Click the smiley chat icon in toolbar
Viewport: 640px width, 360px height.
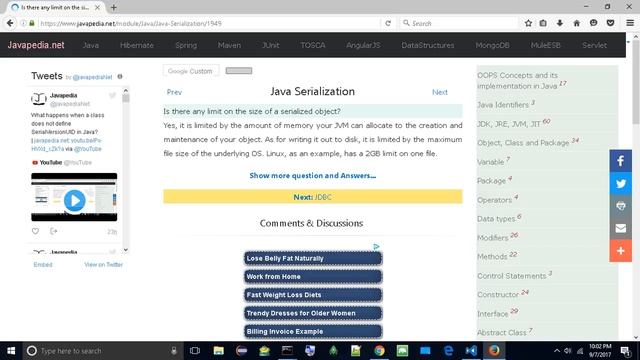tap(593, 23)
